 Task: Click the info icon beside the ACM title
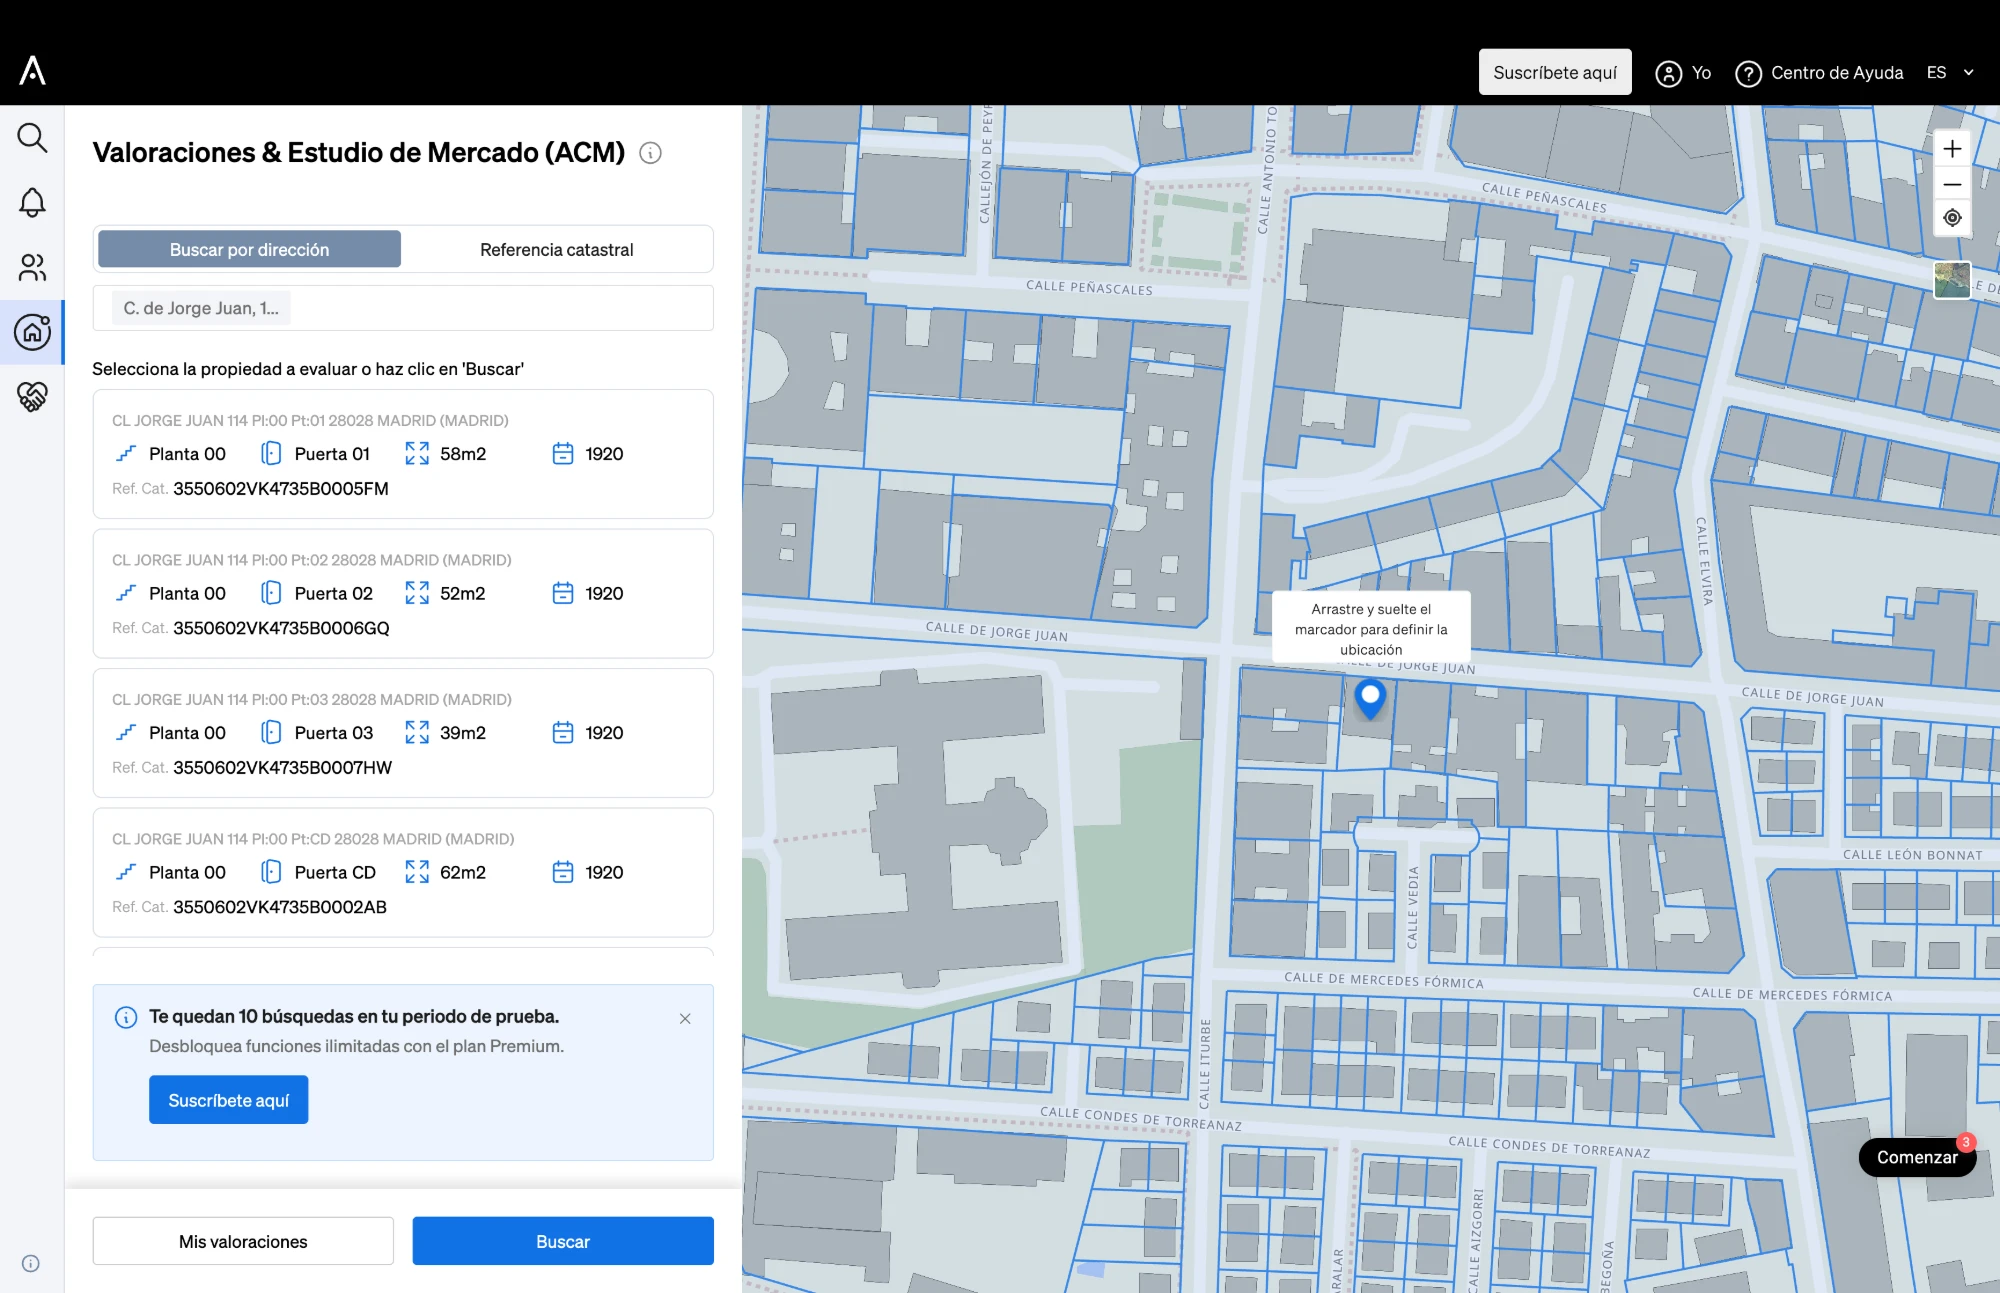click(650, 153)
